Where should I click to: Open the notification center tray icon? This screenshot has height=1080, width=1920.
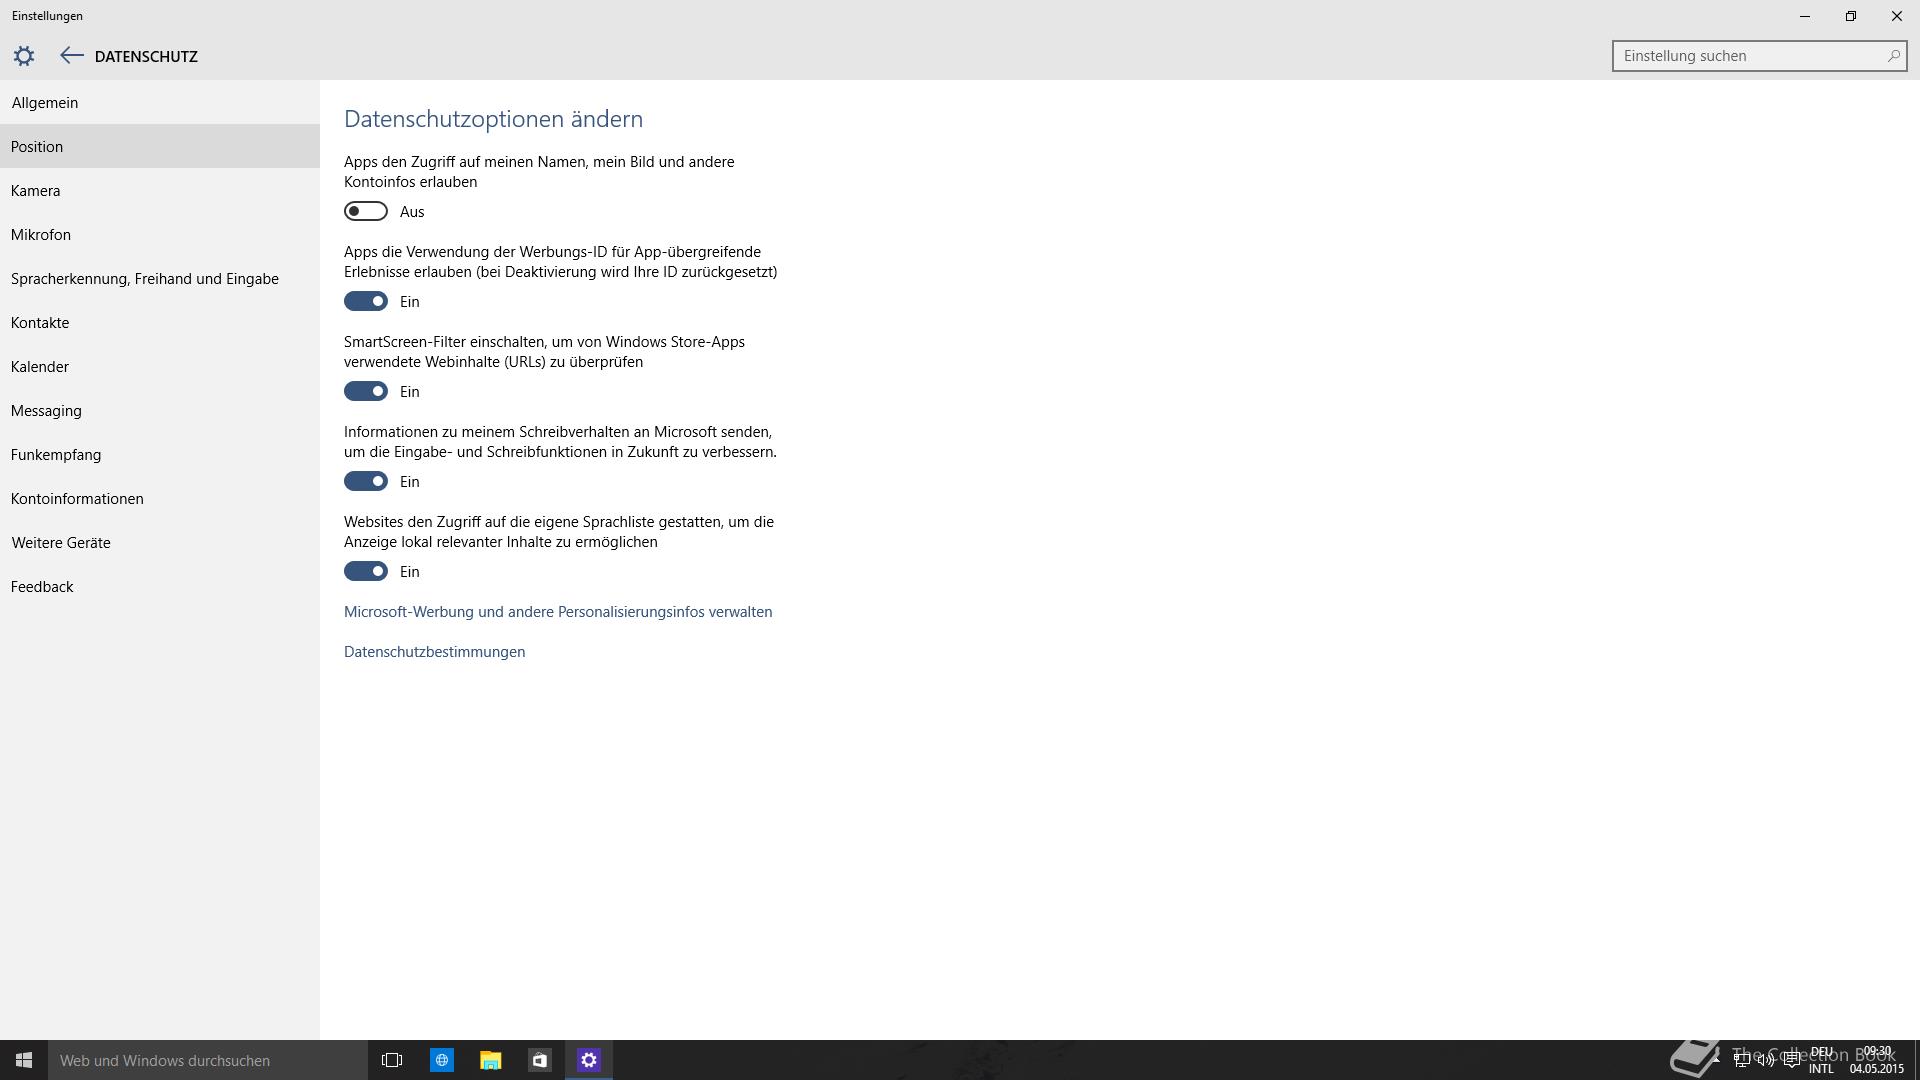click(x=1791, y=1060)
